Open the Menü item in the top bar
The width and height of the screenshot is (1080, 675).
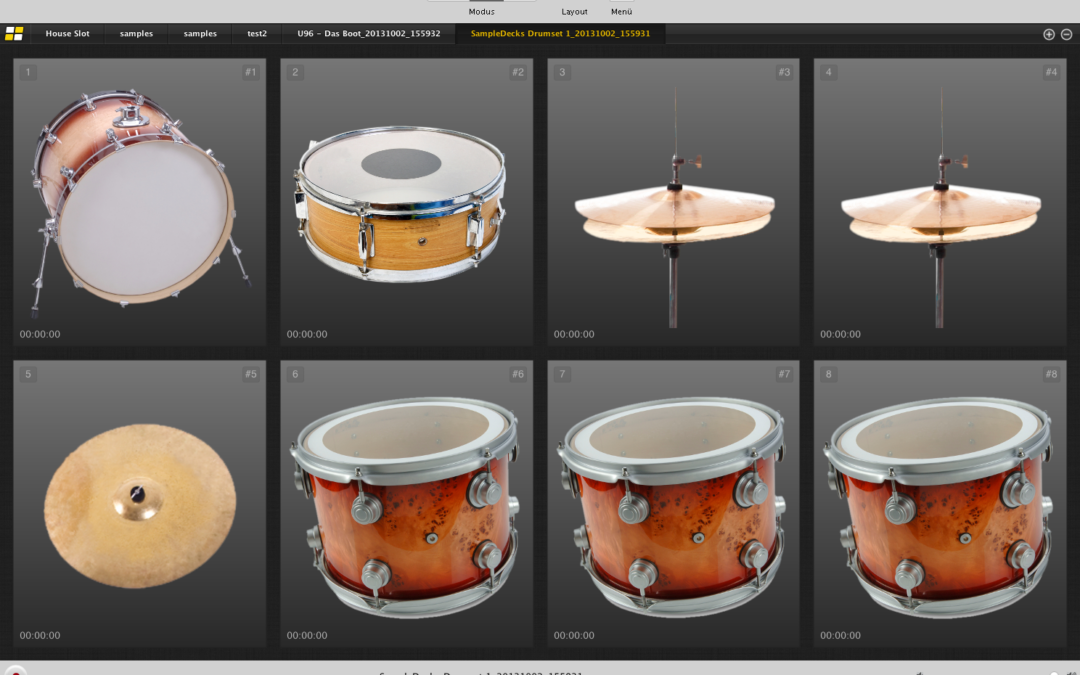[x=621, y=12]
